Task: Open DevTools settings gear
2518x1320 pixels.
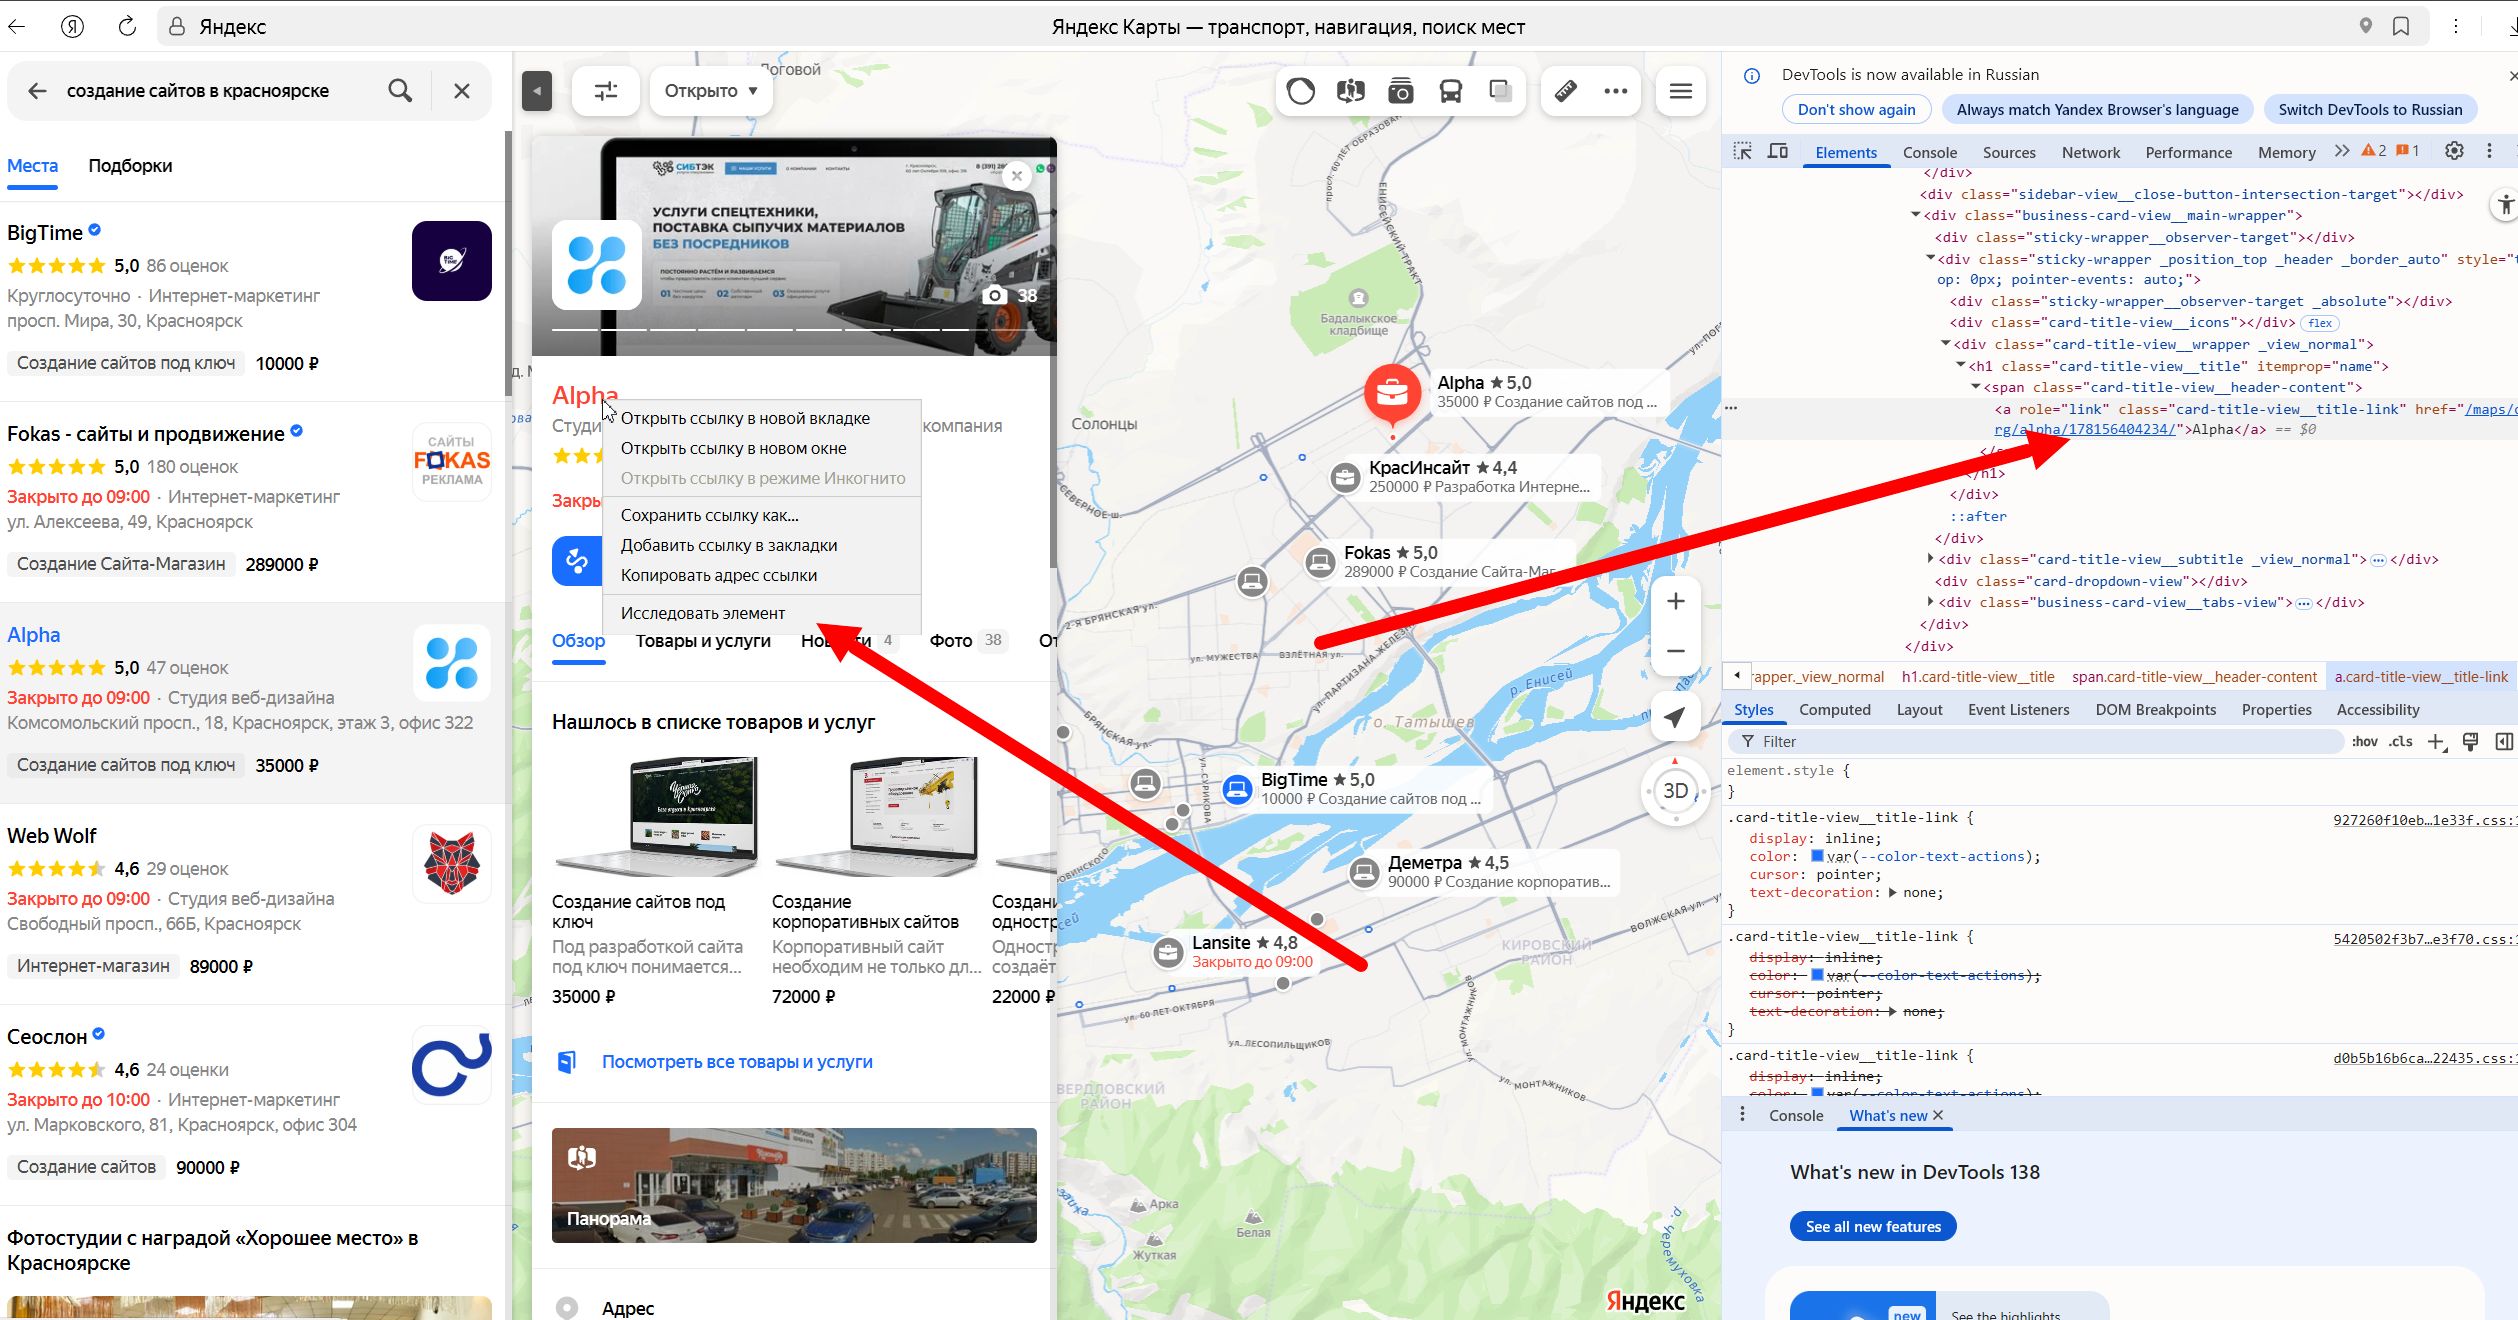Action: [x=2454, y=151]
